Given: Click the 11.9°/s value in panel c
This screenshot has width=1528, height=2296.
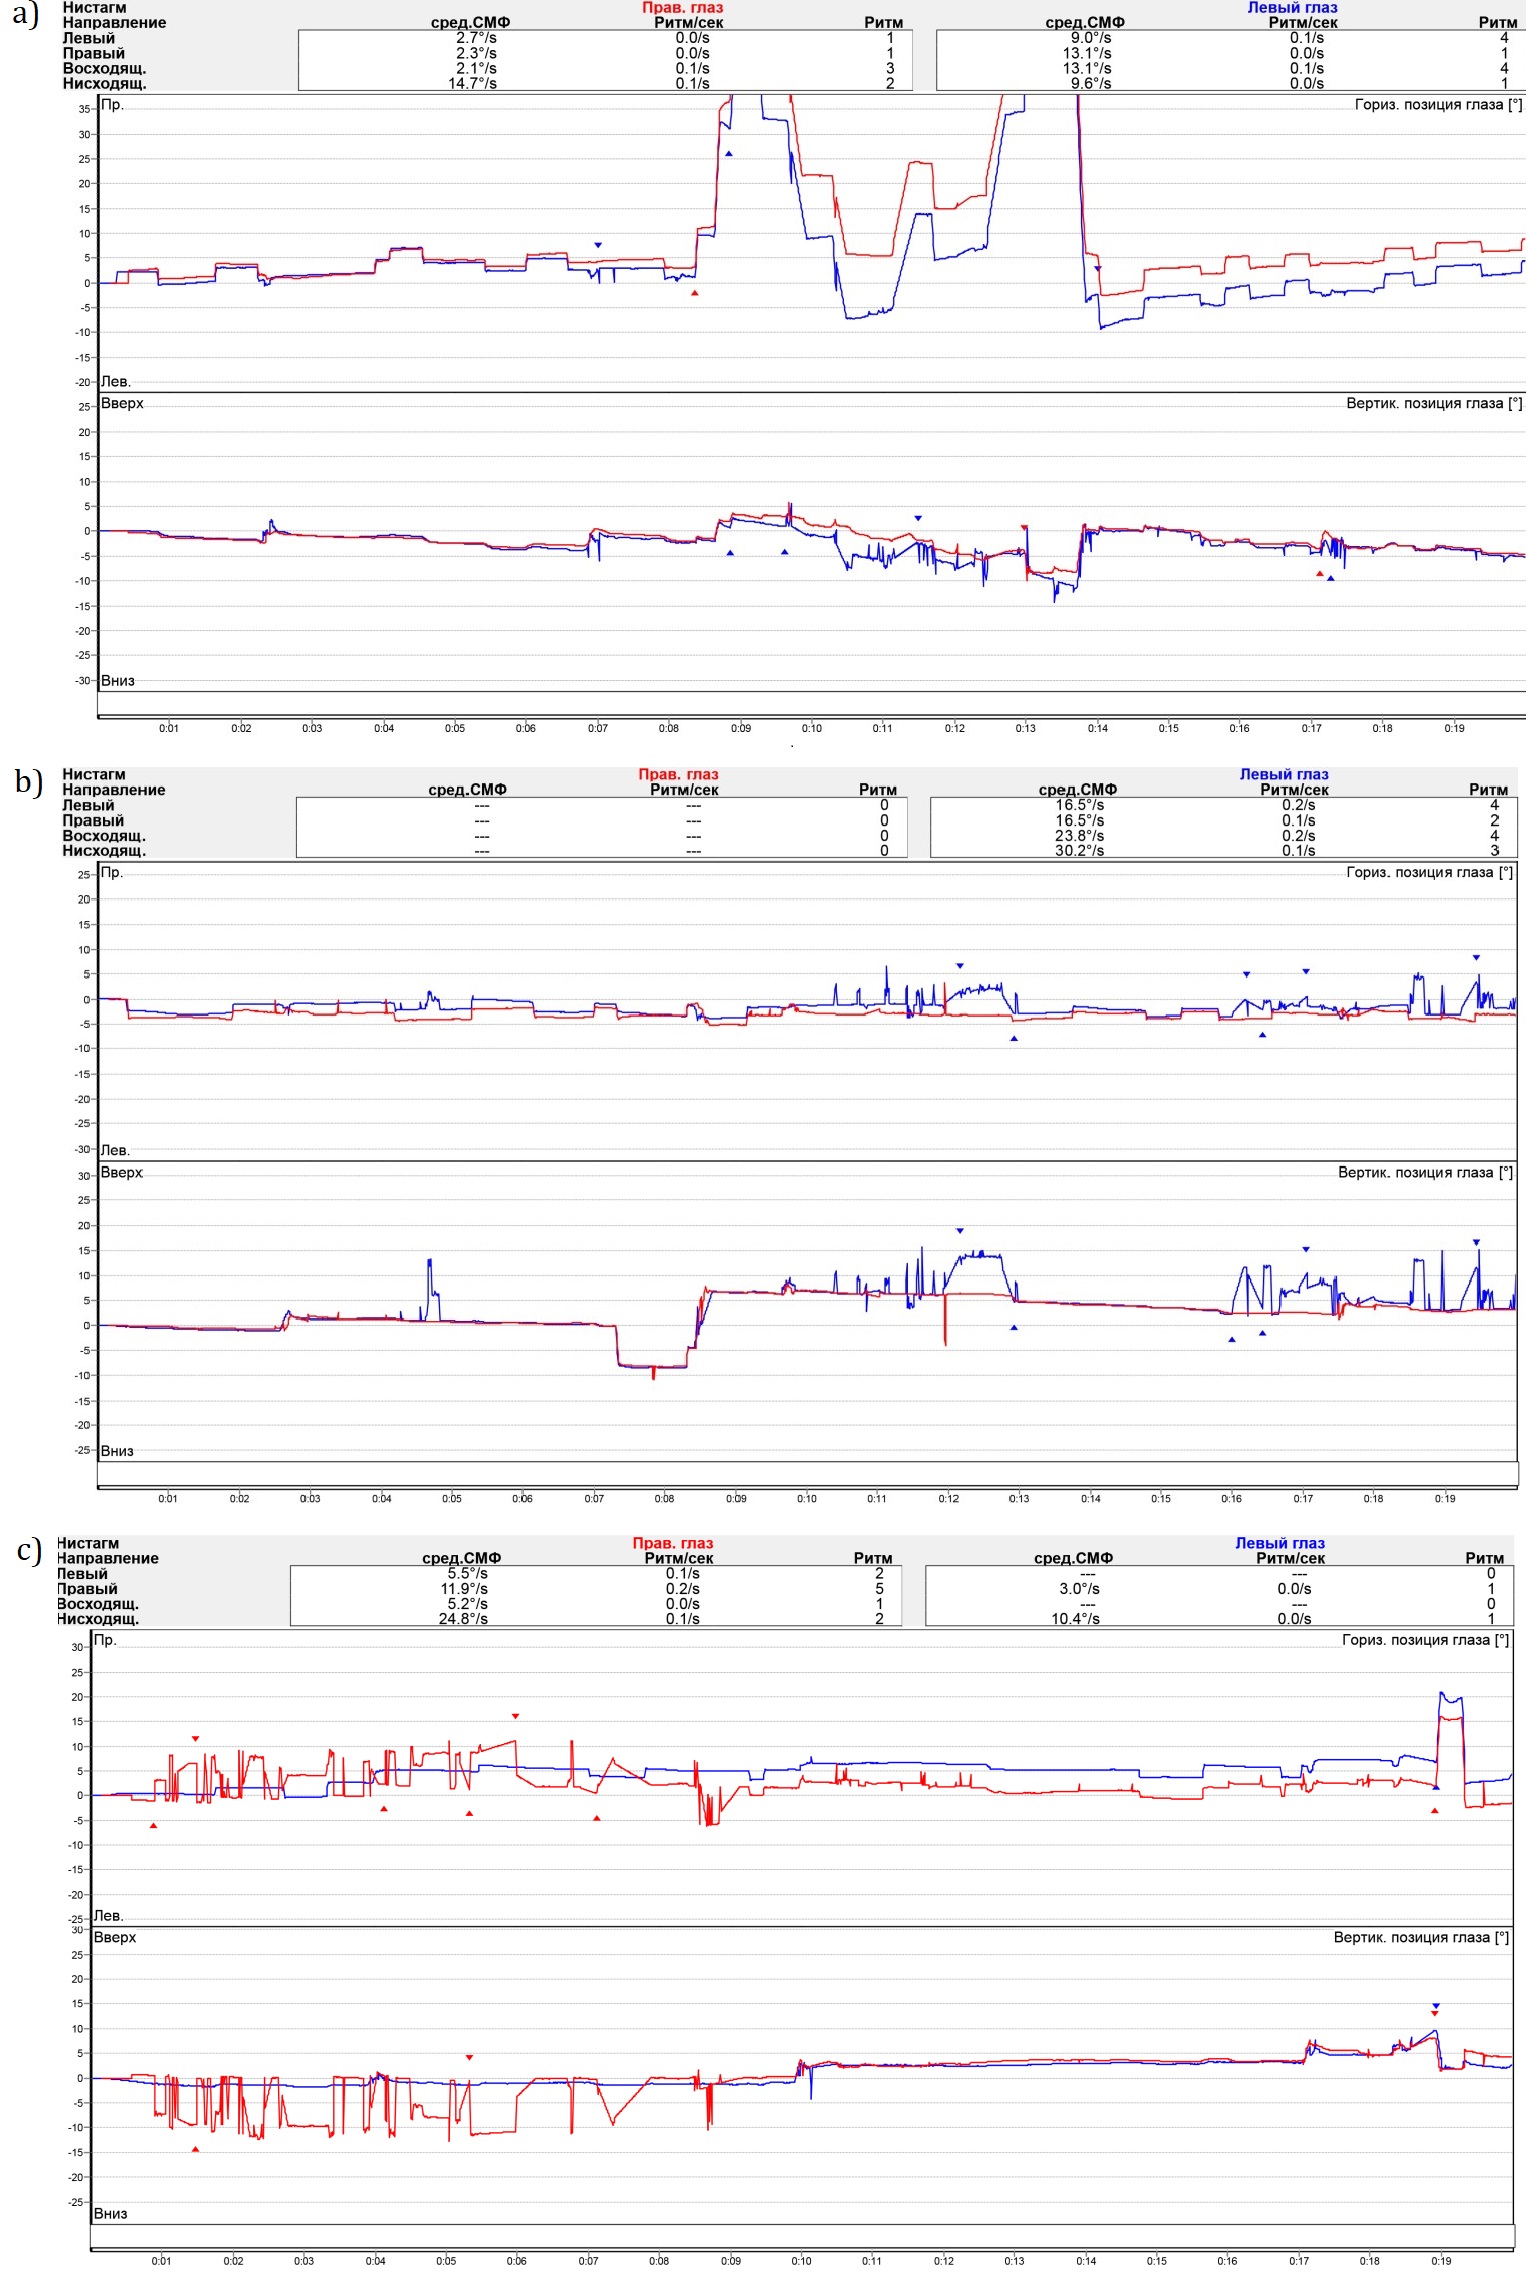Looking at the screenshot, I should click(x=464, y=1588).
